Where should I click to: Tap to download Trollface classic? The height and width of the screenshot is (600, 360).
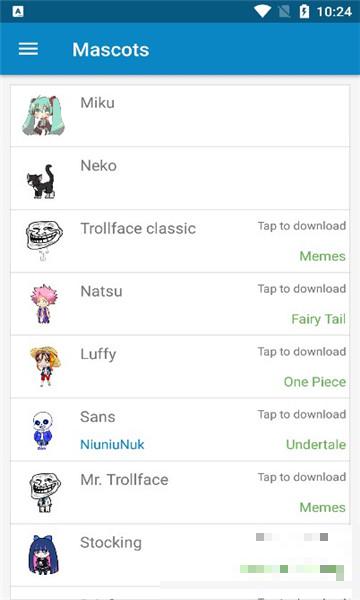(301, 226)
